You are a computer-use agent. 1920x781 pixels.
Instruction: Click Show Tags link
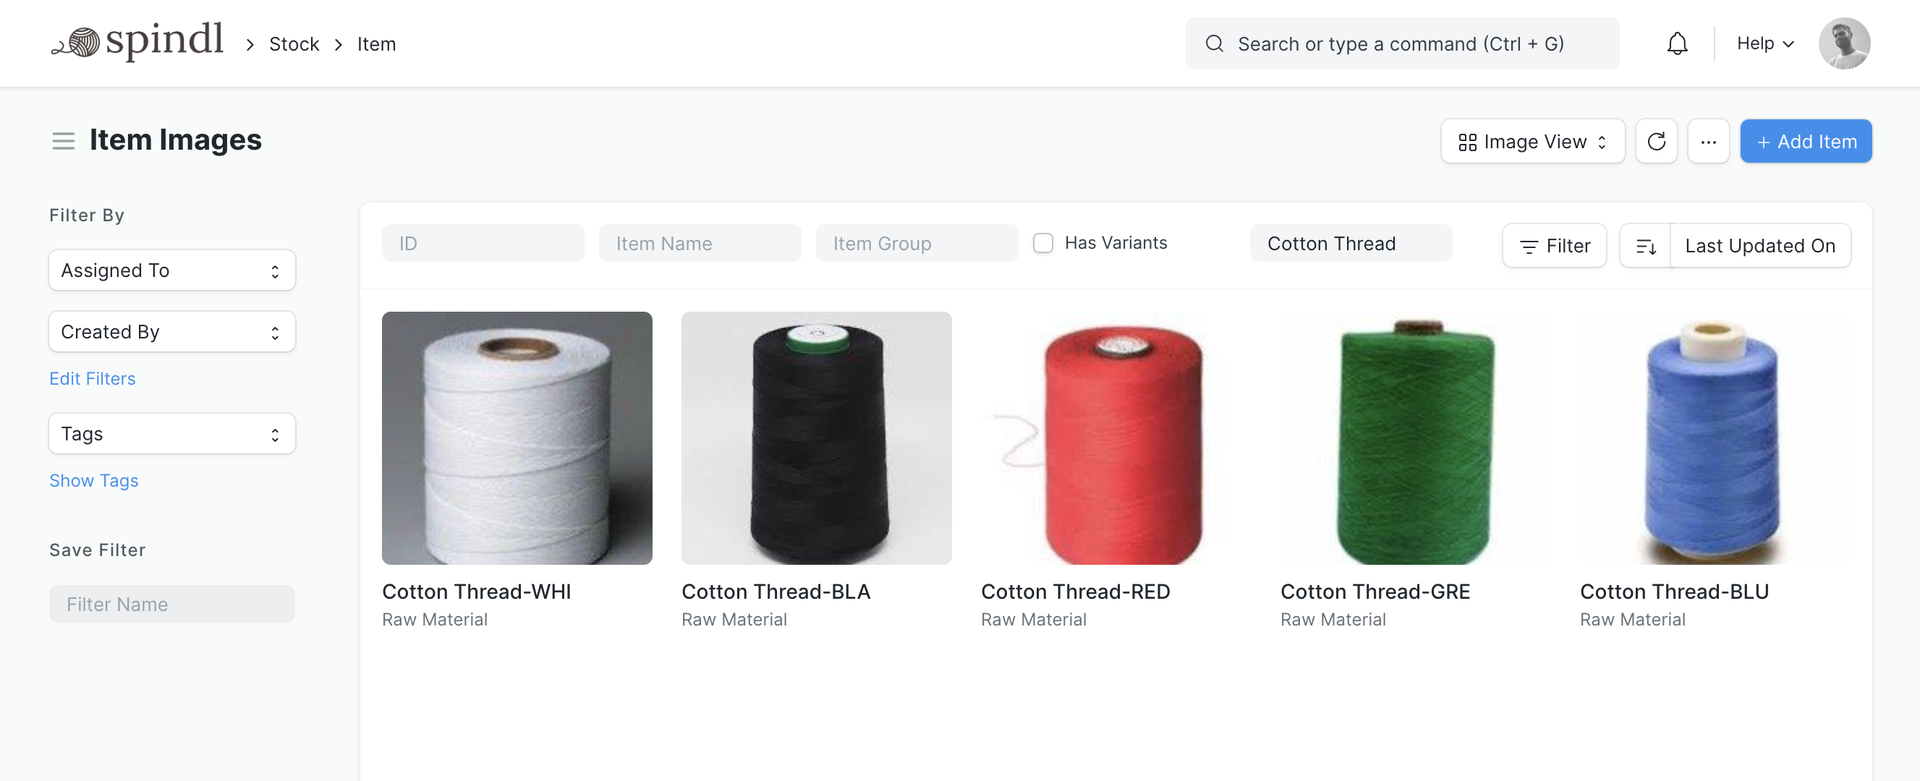click(93, 480)
